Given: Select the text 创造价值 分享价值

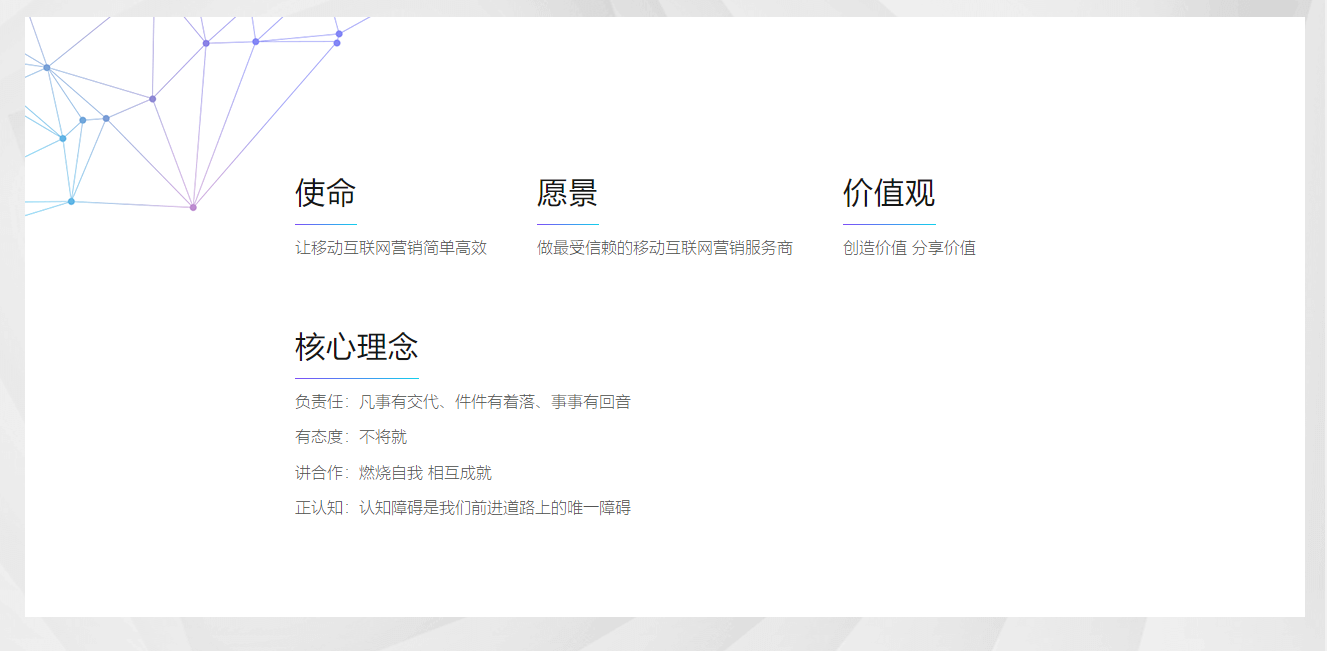Looking at the screenshot, I should [909, 248].
